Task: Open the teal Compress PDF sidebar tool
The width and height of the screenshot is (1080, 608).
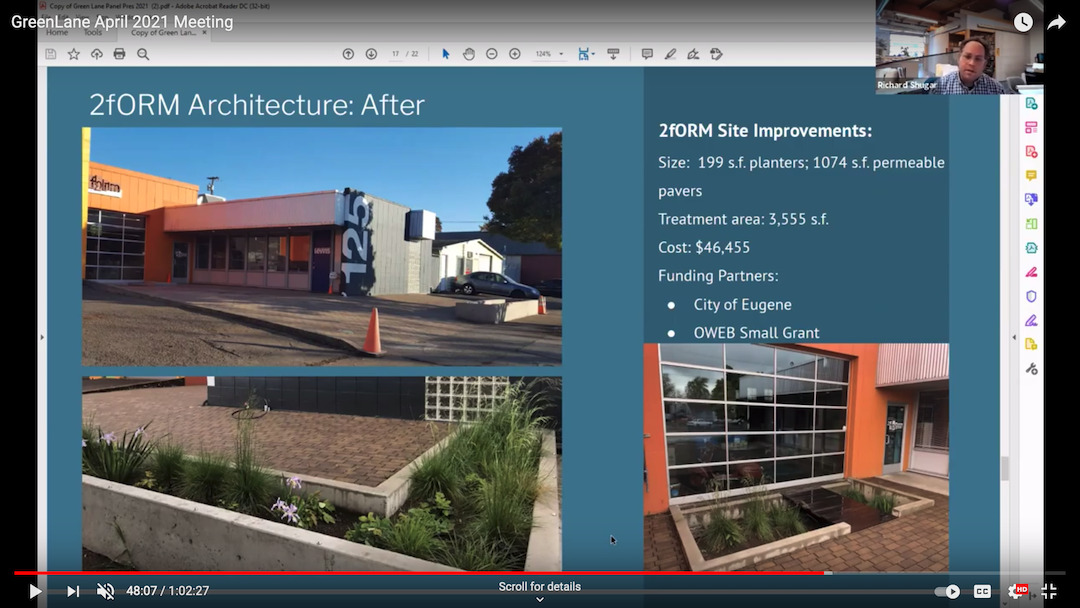Action: tap(1031, 248)
